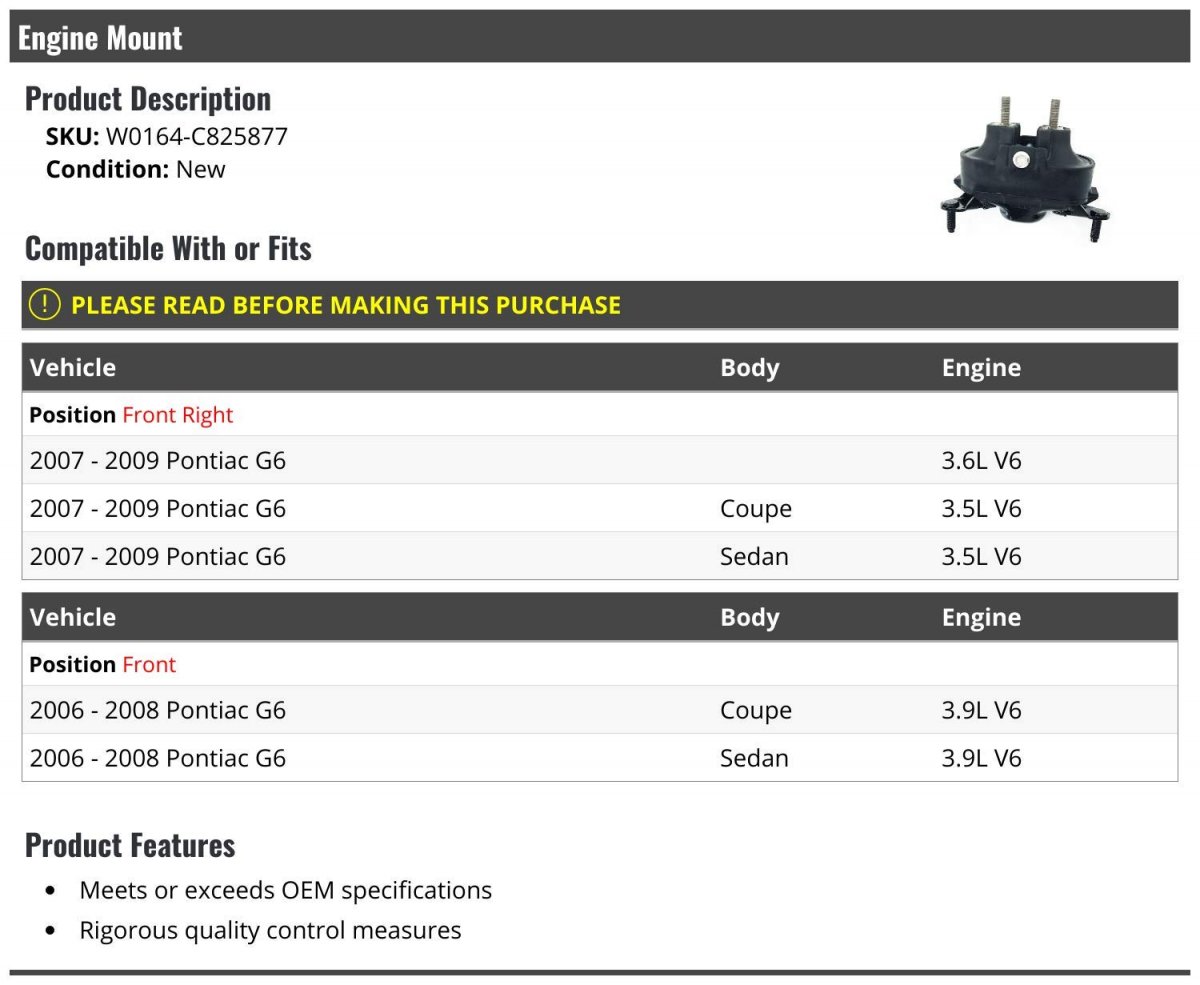1200x985 pixels.
Task: Click the yellow exclamation warning icon
Action: [x=44, y=304]
